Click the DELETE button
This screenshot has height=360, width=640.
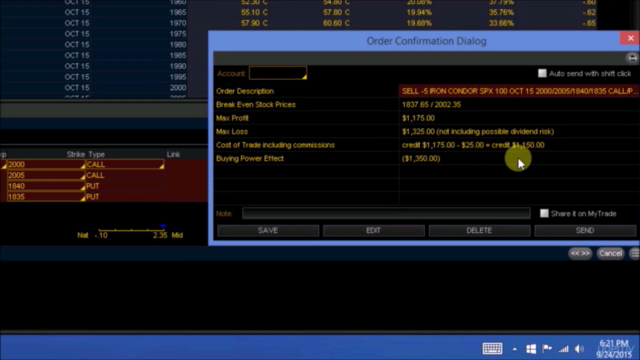point(479,231)
